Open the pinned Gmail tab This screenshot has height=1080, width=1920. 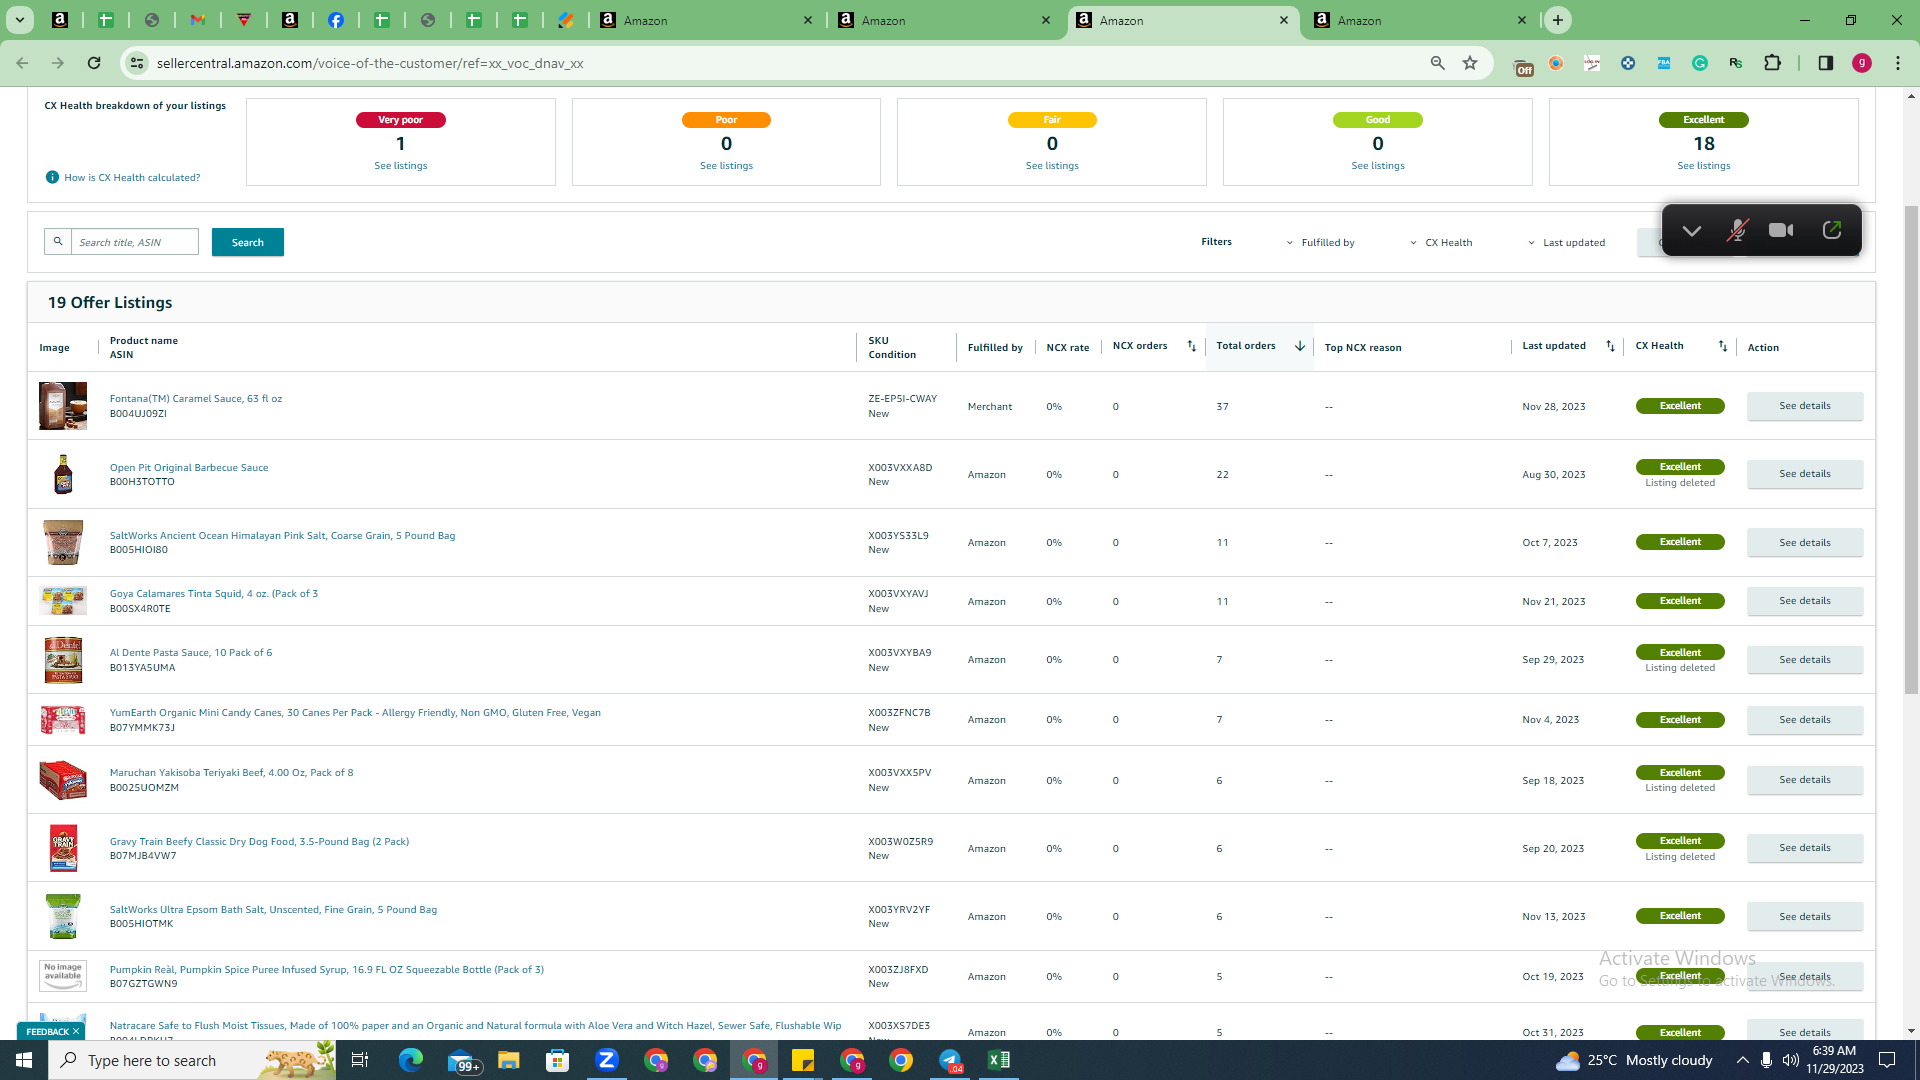point(198,20)
